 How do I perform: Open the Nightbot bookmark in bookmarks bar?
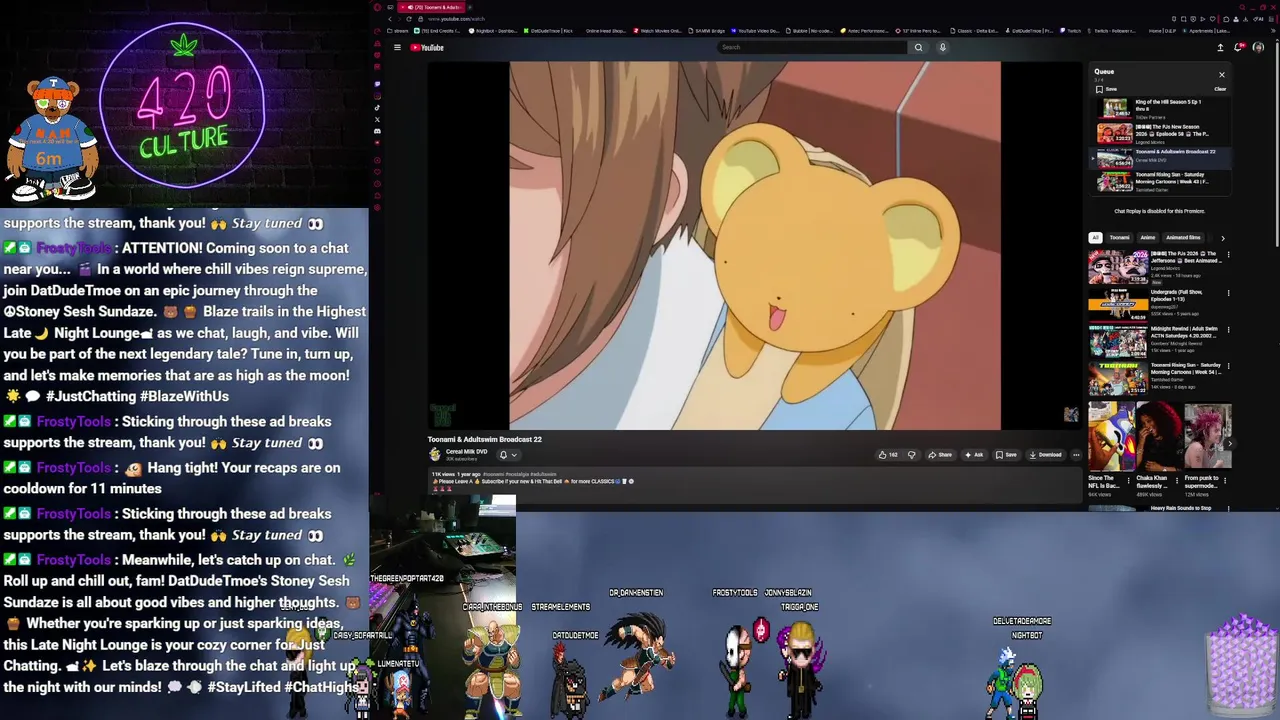point(495,31)
